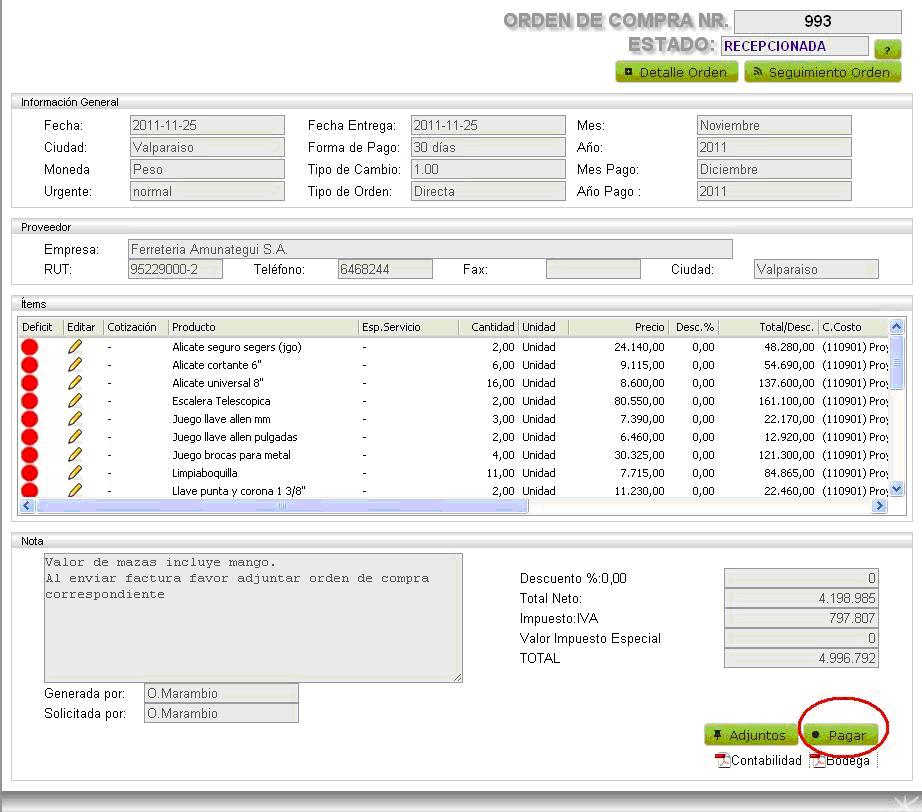Select product text Limpiaboquilla
This screenshot has height=812, width=922.
pos(205,473)
